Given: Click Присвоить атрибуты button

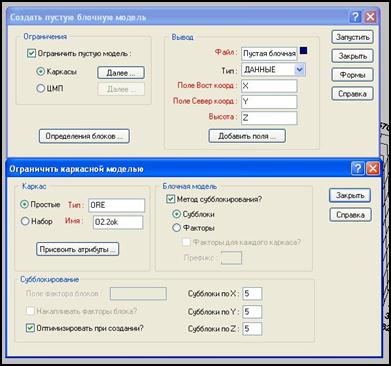Looking at the screenshot, I should (x=77, y=249).
